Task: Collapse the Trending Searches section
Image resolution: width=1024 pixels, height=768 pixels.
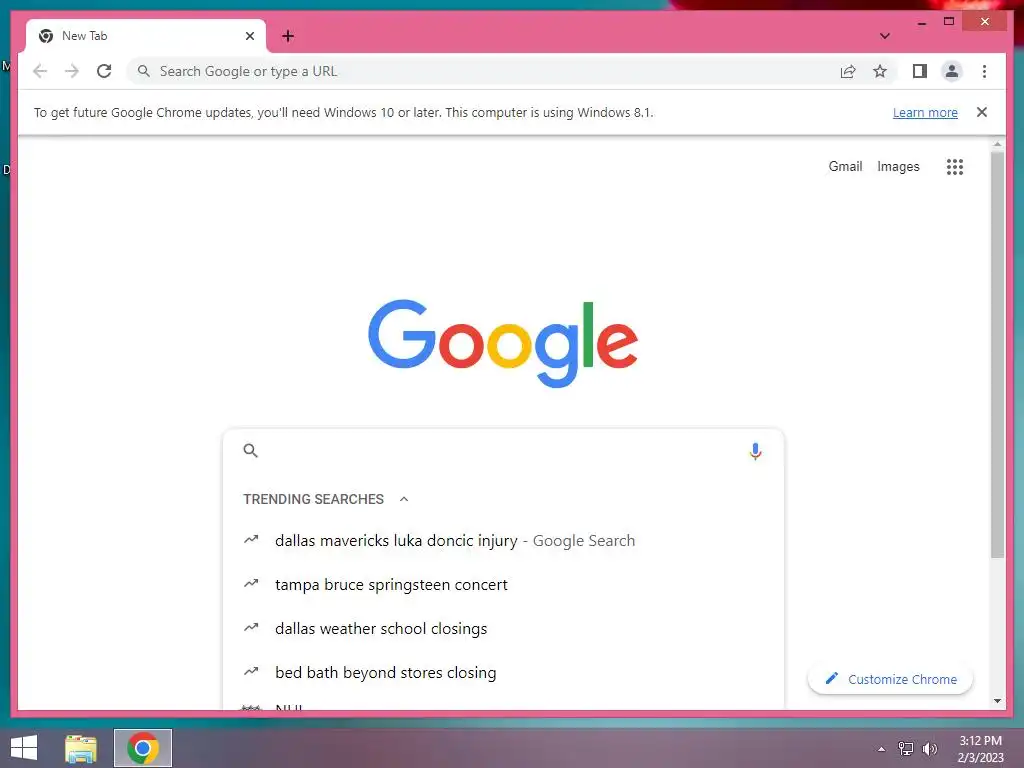Action: point(404,499)
